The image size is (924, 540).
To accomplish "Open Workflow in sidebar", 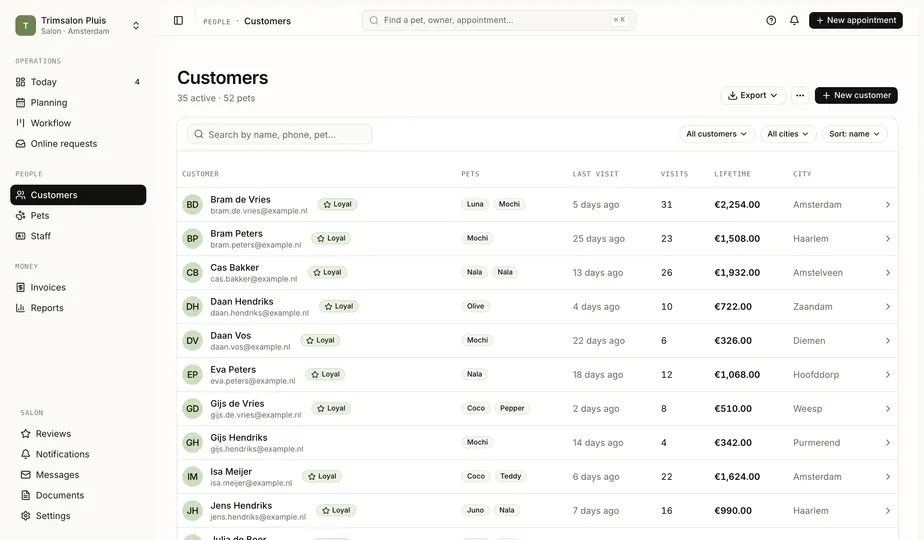I will [78, 123].
